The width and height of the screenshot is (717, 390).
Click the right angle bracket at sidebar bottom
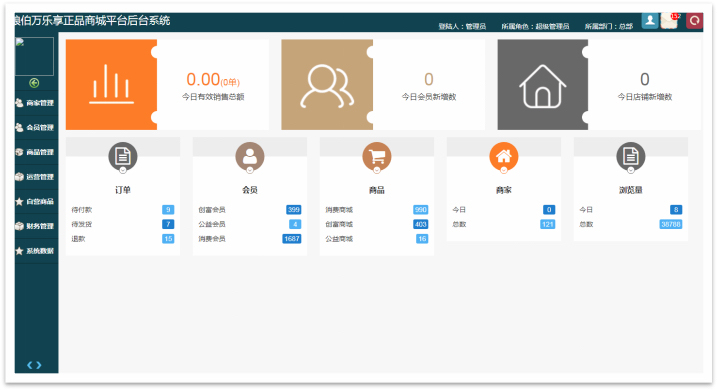click(x=39, y=365)
